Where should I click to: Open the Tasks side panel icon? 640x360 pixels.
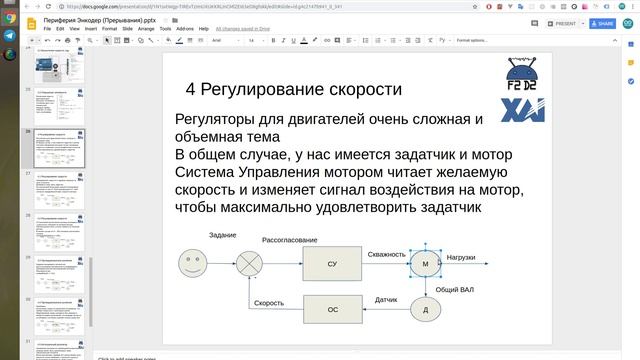point(631,81)
